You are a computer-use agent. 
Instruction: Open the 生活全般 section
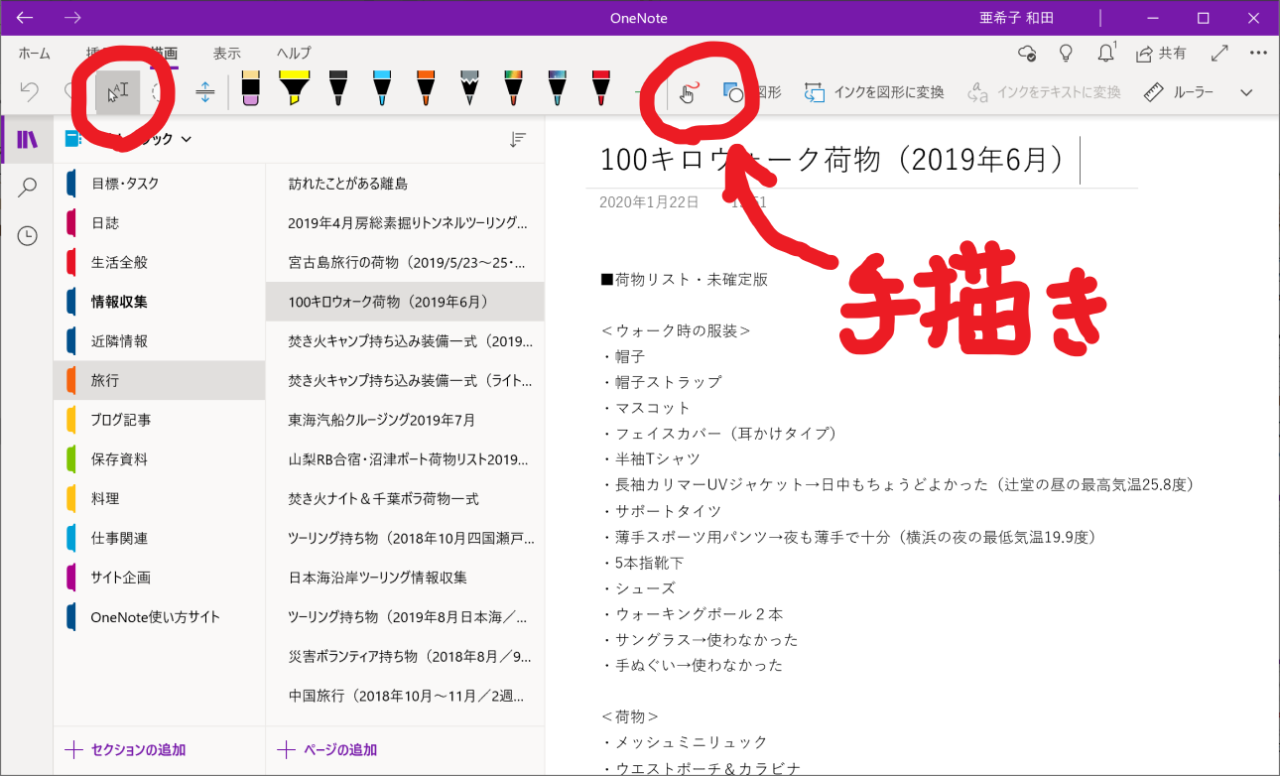(159, 262)
